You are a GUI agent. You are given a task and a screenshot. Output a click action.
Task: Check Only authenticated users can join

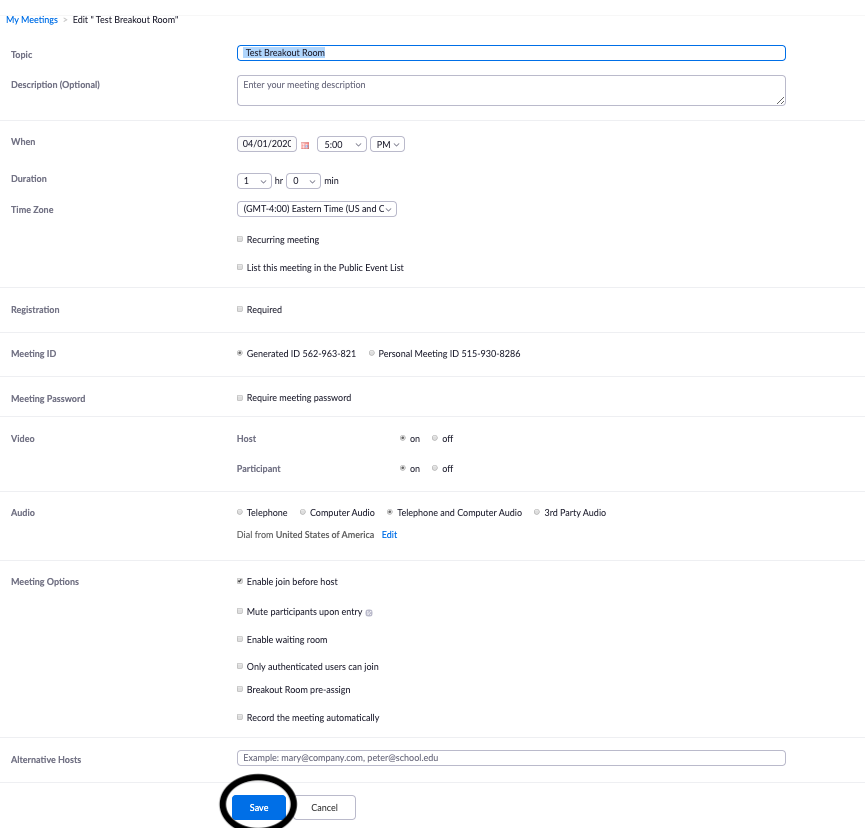[x=240, y=666]
